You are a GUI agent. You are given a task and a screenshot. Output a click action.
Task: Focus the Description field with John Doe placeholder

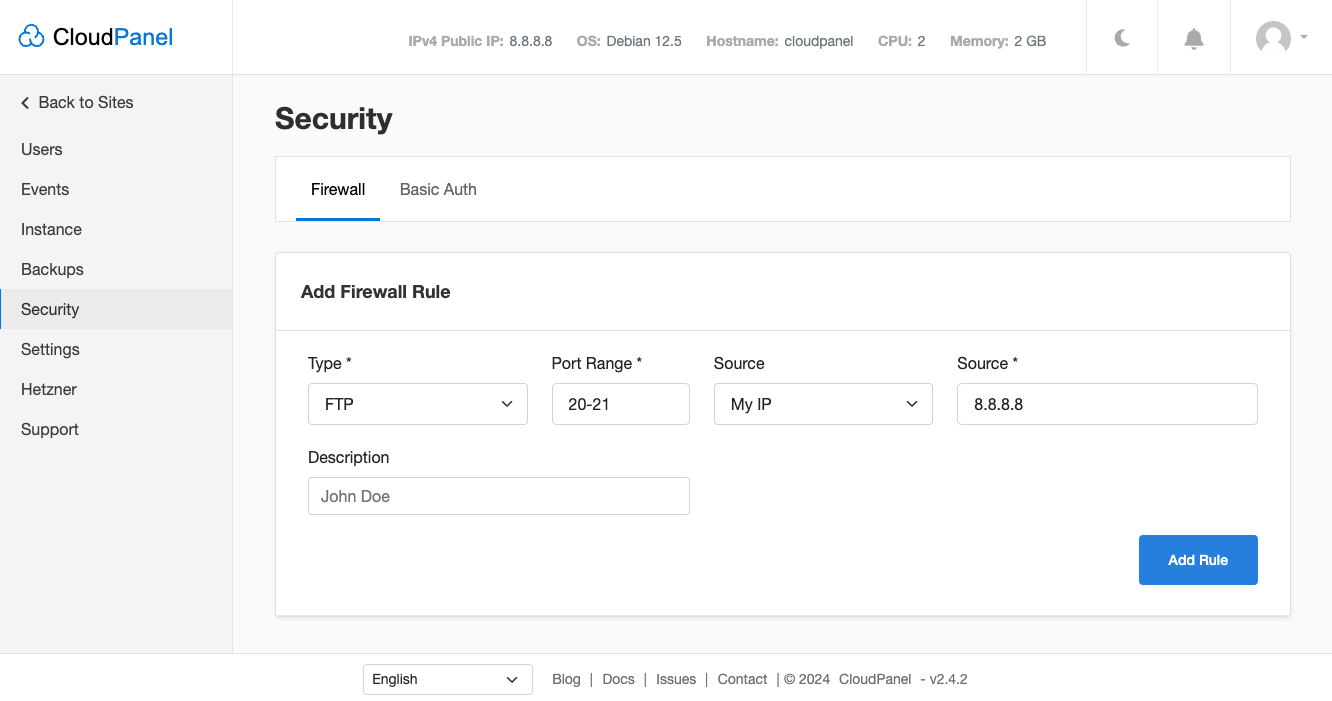498,495
